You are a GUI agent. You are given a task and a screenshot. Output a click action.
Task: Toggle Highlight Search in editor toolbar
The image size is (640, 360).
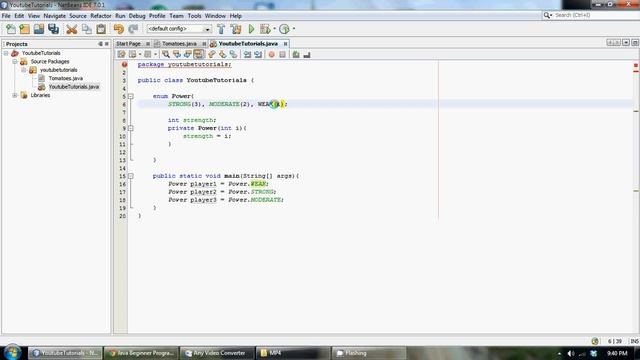click(x=199, y=54)
